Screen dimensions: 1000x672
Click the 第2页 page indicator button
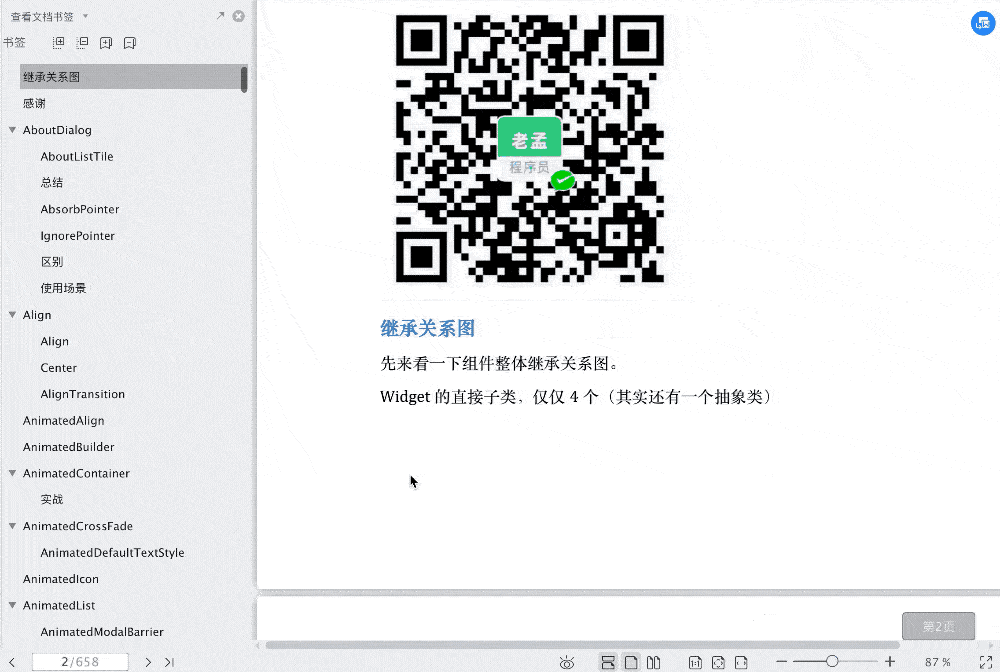point(938,626)
